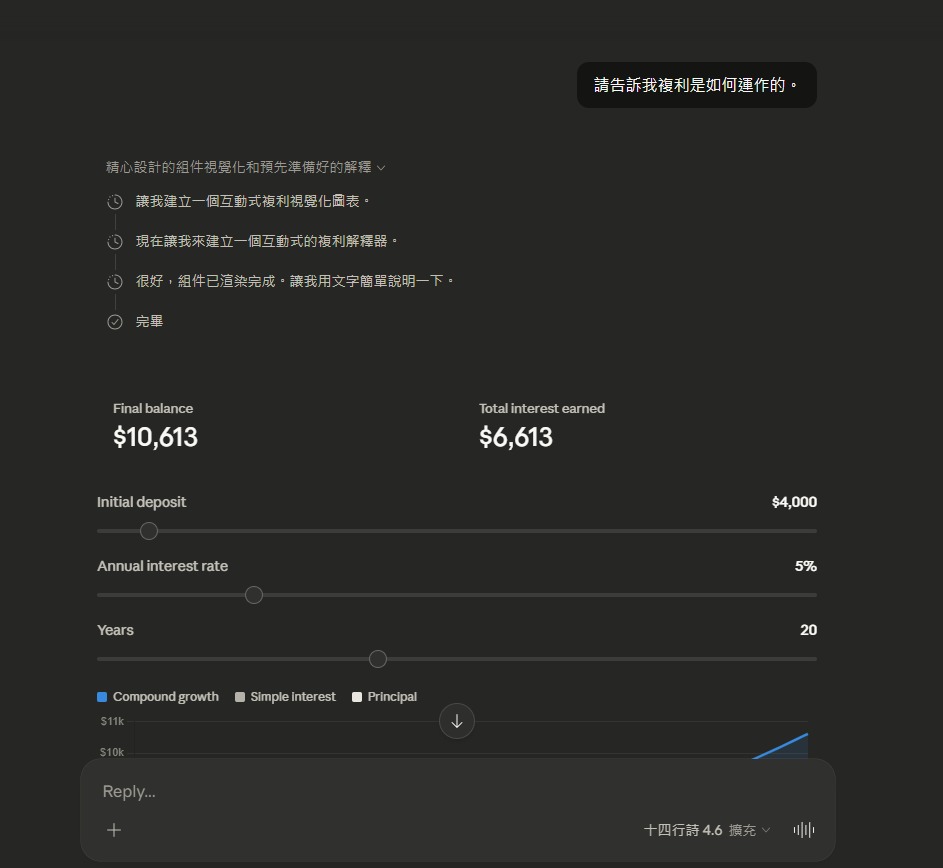Click the Years value 20
943x868 pixels.
coord(808,630)
